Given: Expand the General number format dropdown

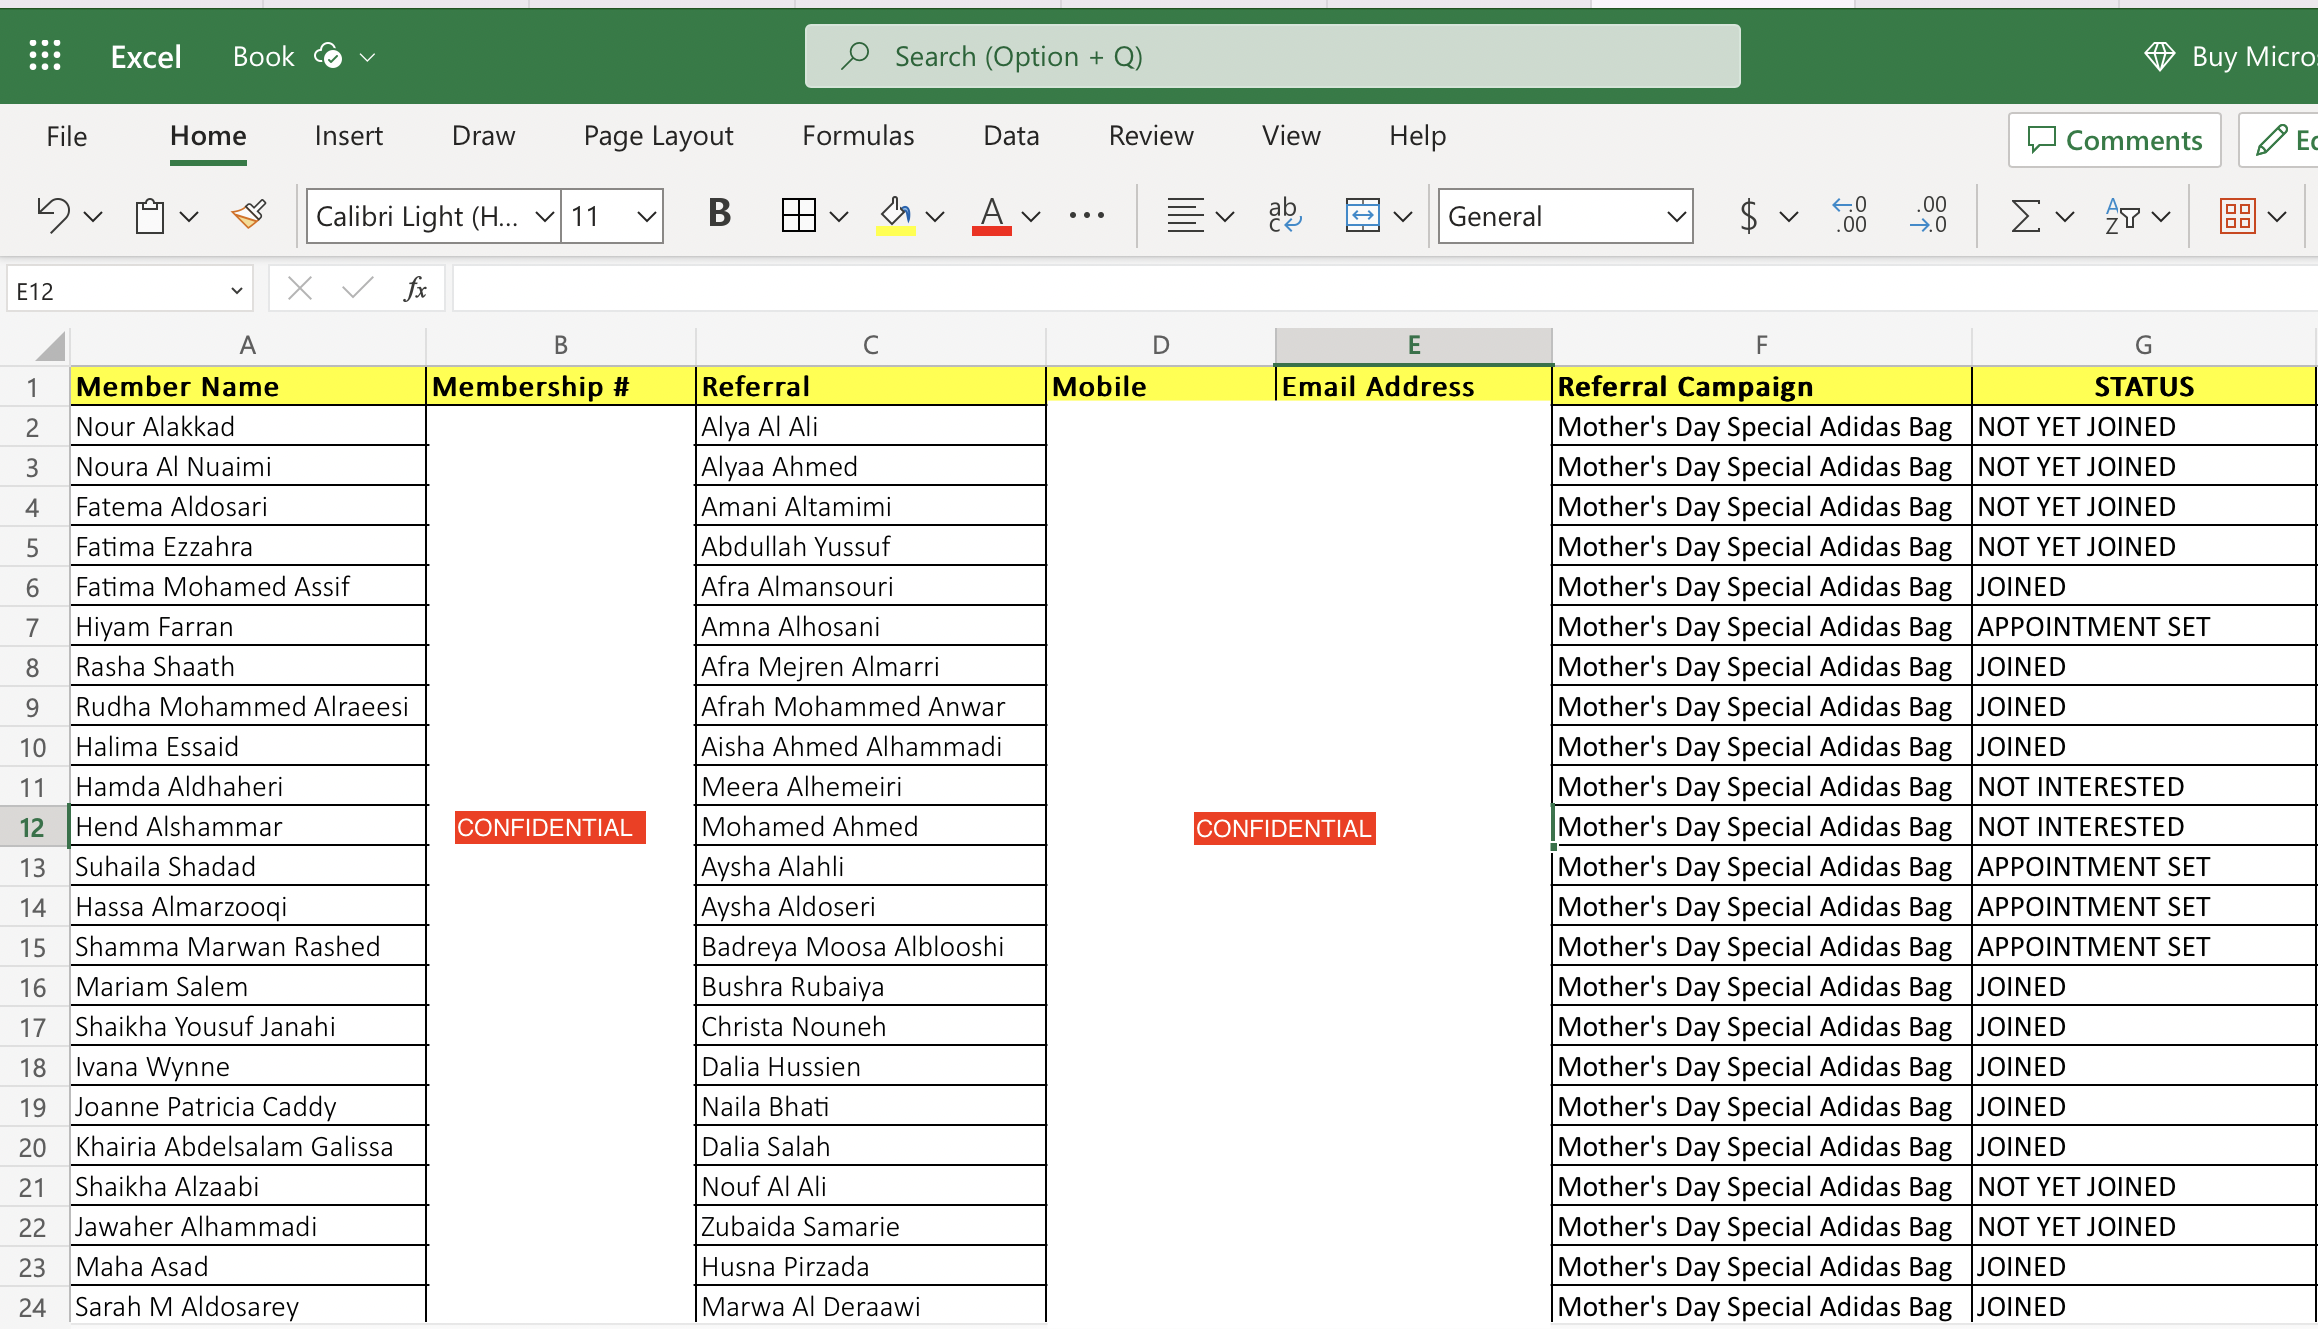Looking at the screenshot, I should click(x=1676, y=216).
